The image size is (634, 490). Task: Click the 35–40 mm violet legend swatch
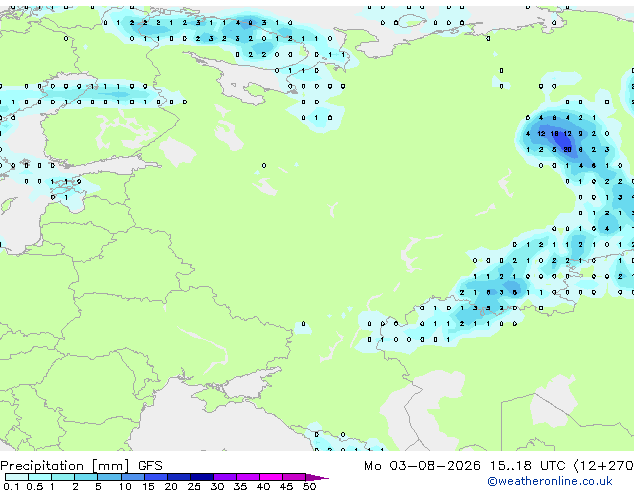click(x=247, y=477)
